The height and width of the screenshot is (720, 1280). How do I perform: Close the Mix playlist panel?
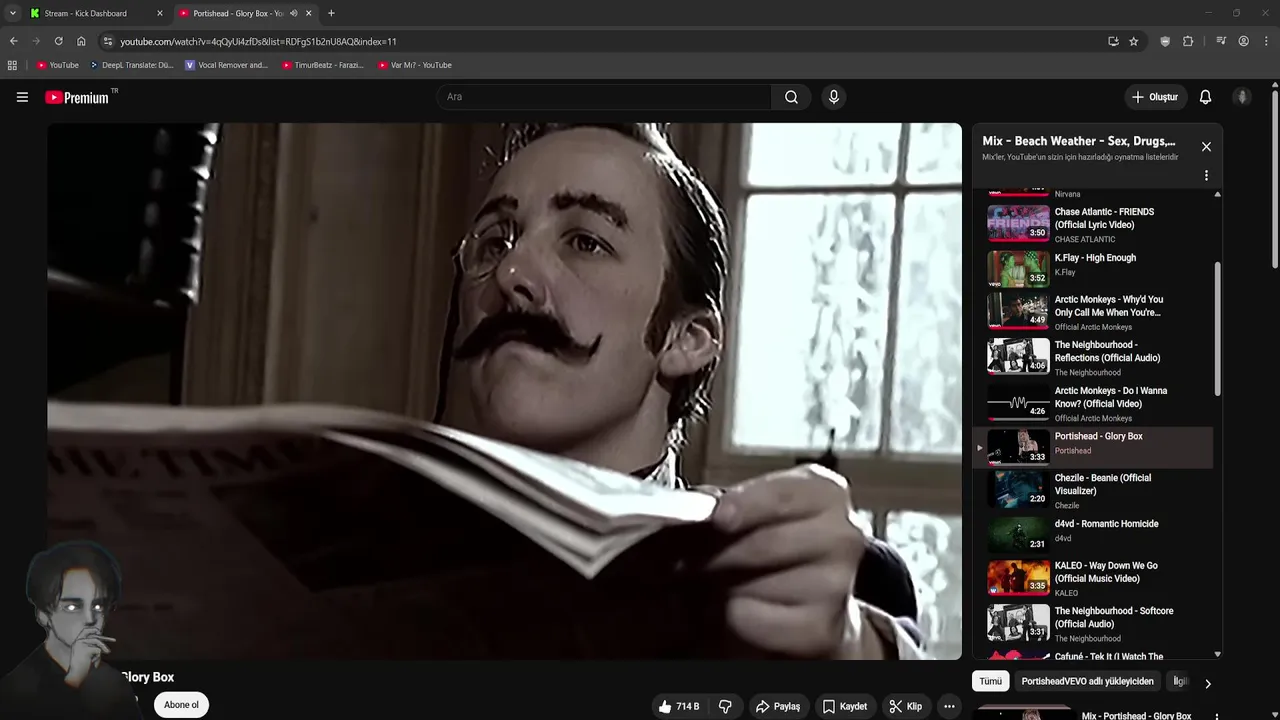1206,146
